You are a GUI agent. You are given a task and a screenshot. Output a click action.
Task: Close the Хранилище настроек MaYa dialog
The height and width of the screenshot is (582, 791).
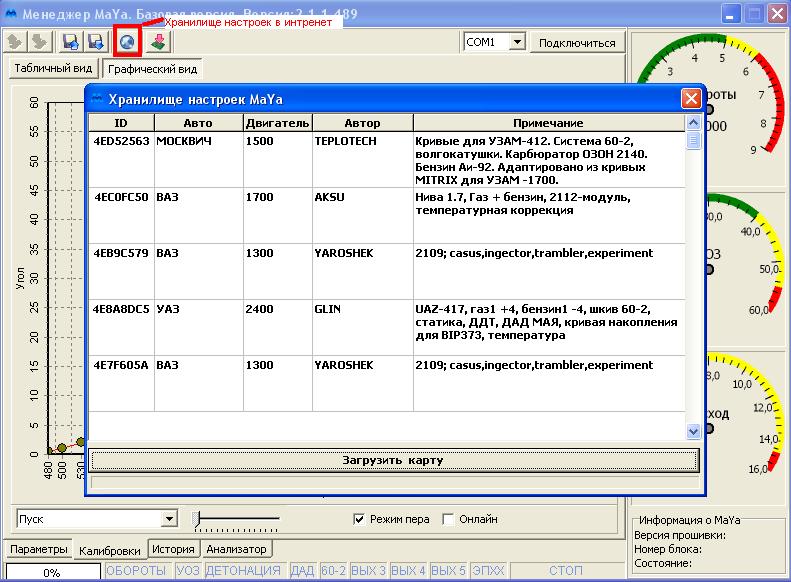pos(690,99)
